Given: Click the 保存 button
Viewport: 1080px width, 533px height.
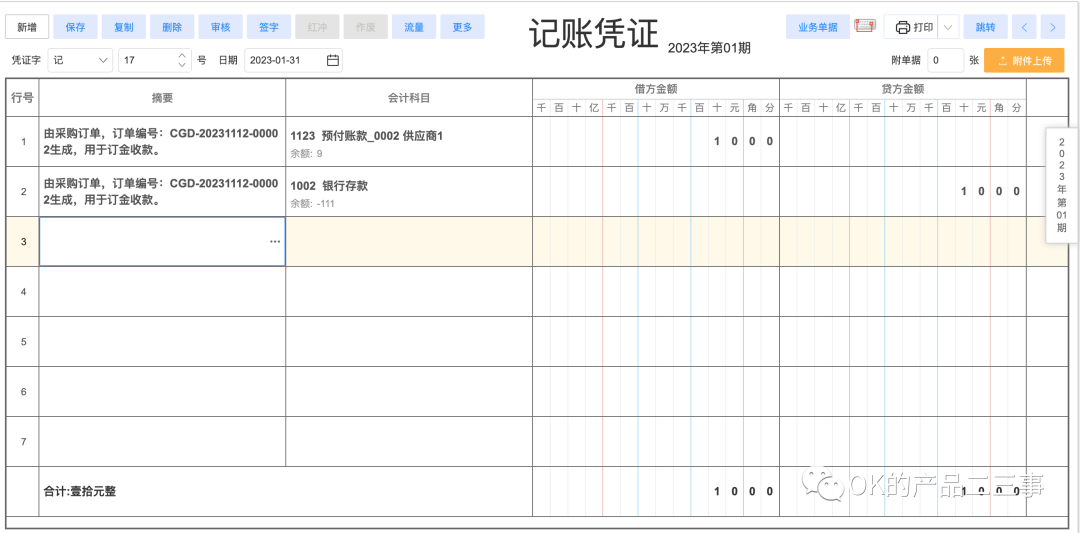Looking at the screenshot, I should click(75, 28).
